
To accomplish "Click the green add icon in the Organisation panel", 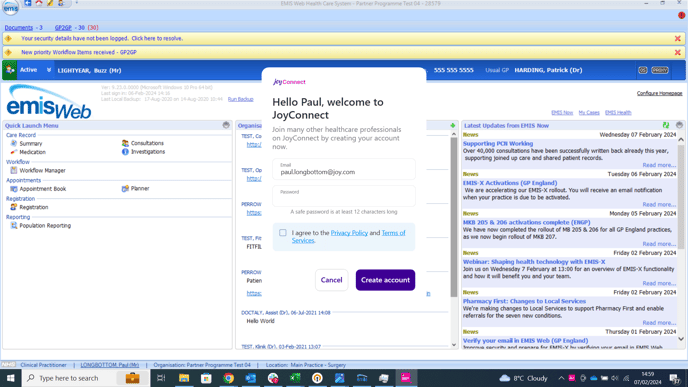I will pos(453,125).
